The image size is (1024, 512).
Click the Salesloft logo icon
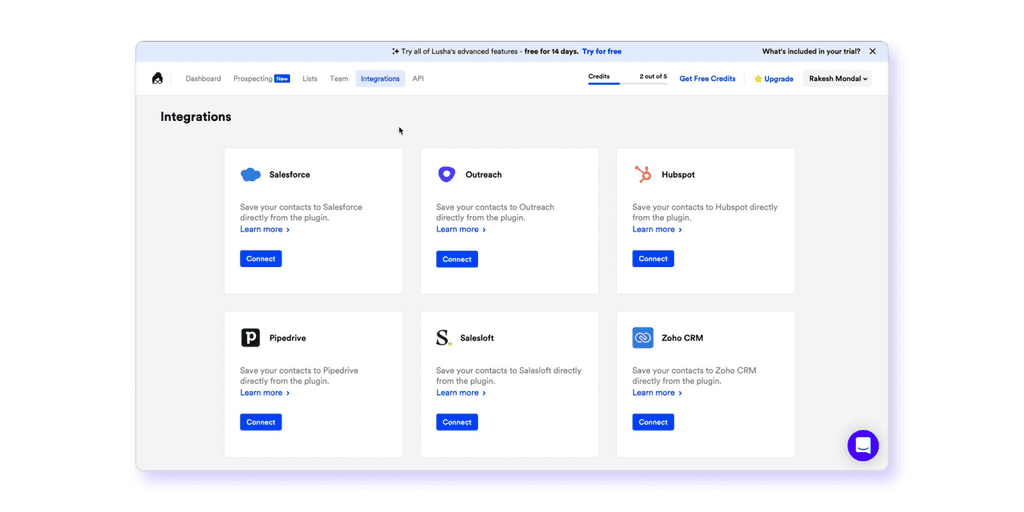444,338
